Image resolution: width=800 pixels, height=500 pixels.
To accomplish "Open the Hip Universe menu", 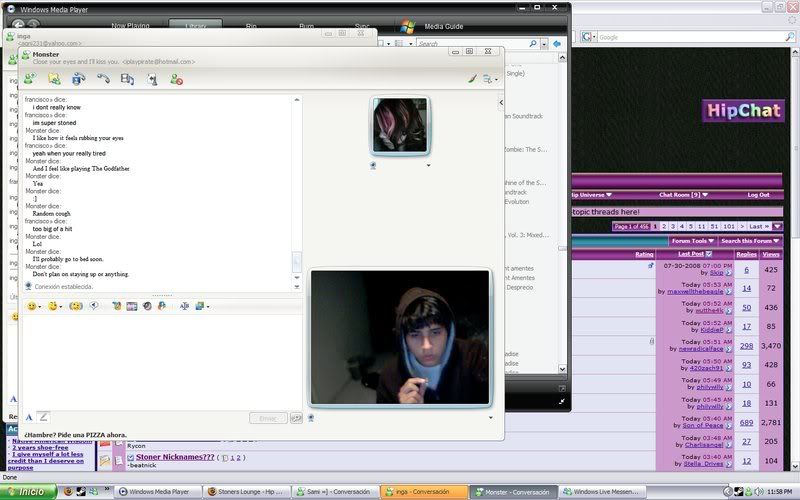I will pos(592,195).
